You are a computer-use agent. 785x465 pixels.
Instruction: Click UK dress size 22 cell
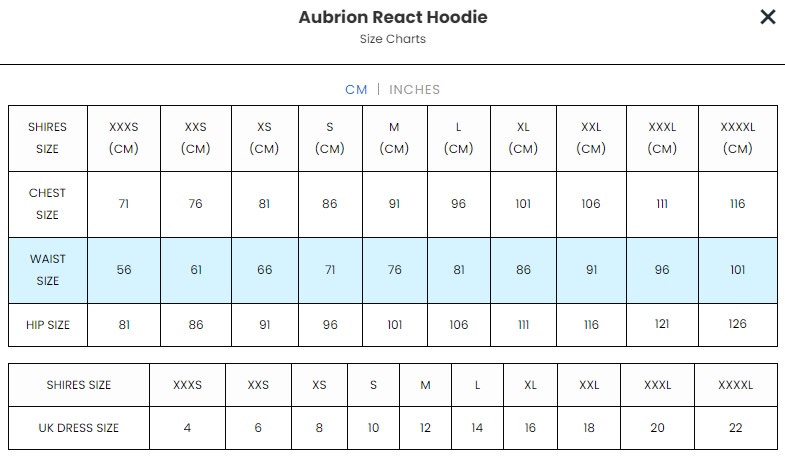(x=735, y=428)
